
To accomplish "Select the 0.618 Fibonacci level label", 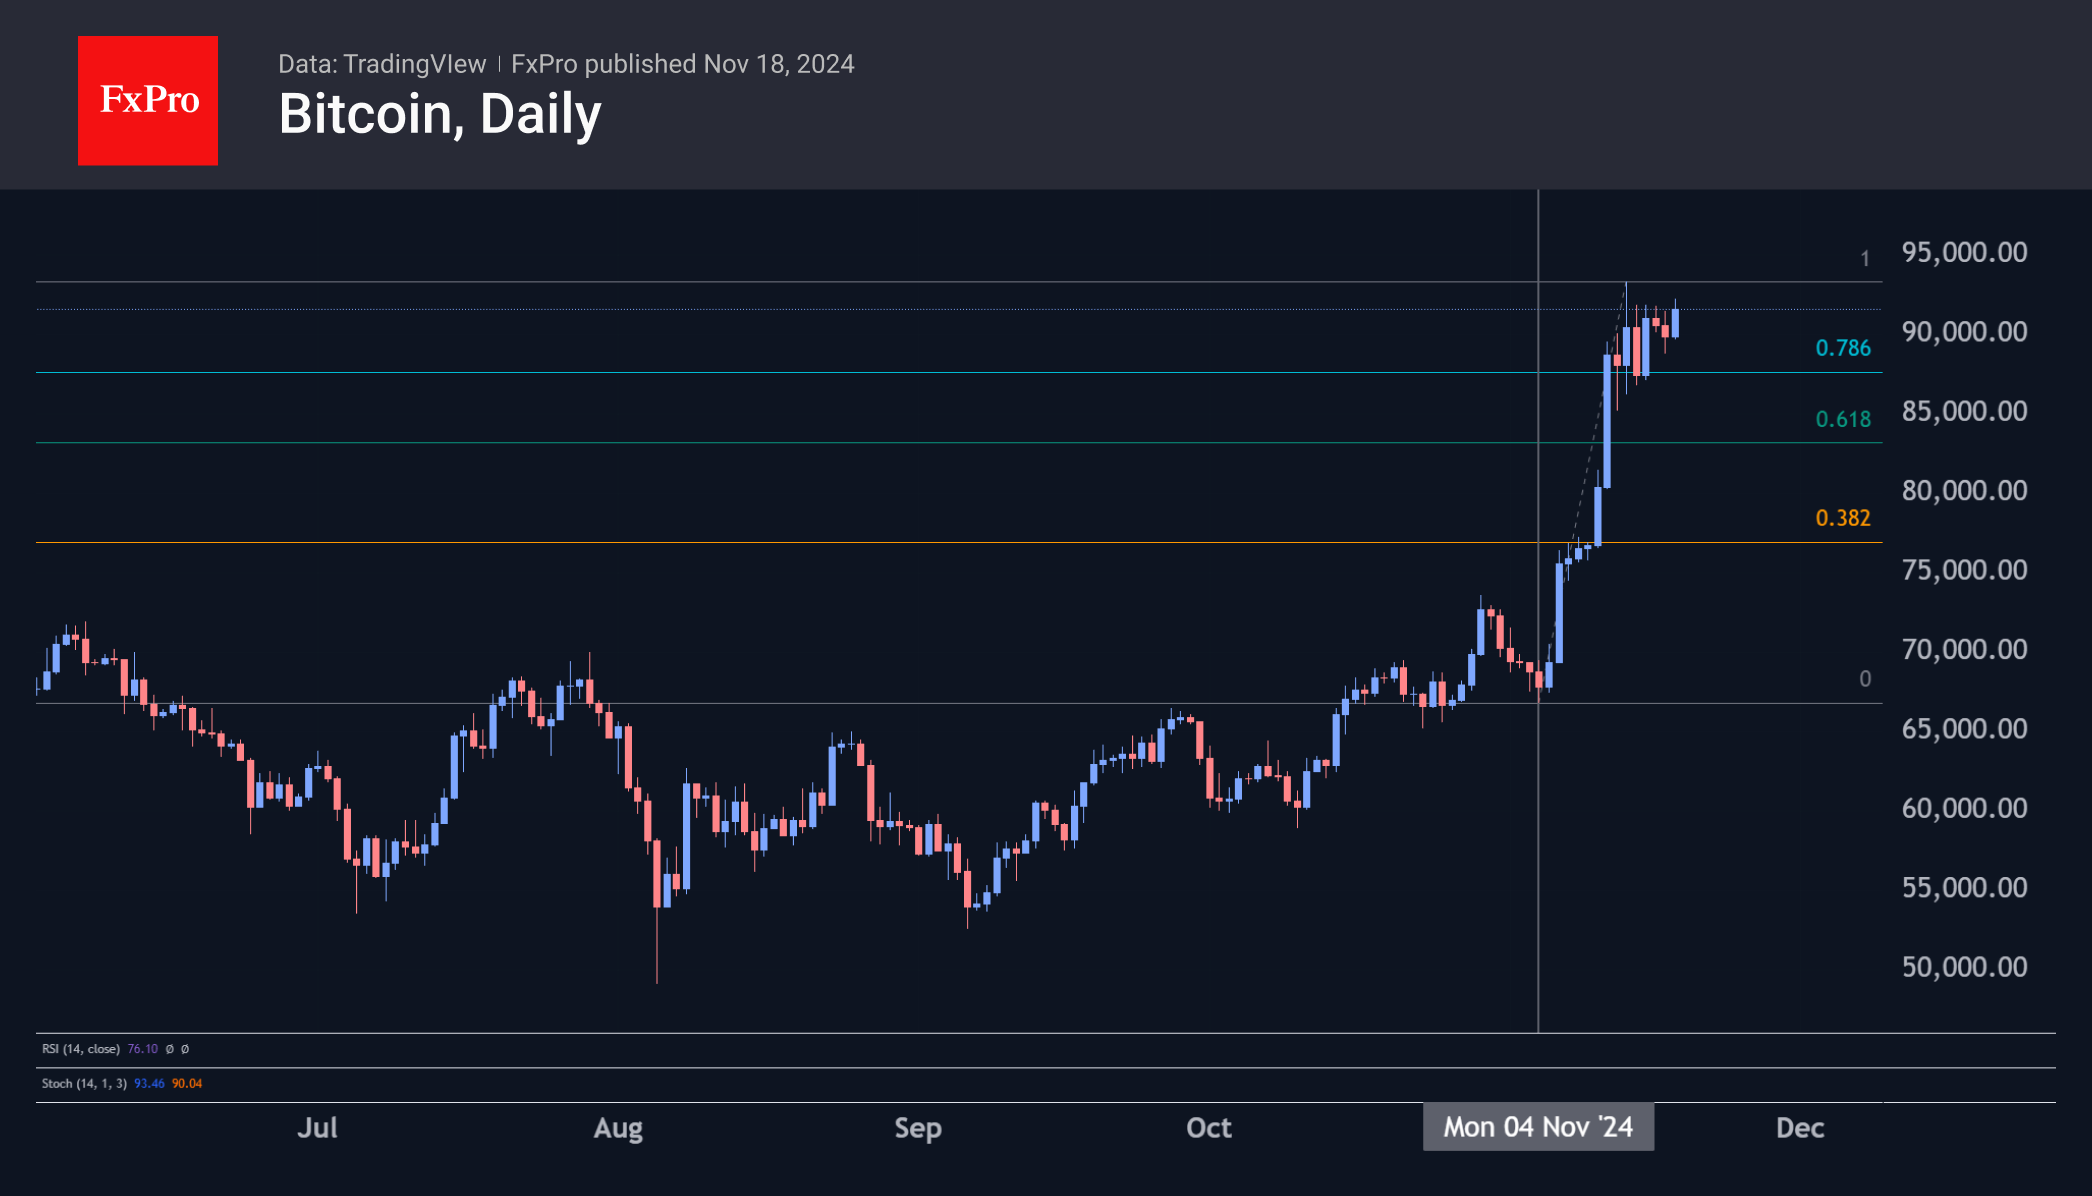I will tap(1842, 419).
